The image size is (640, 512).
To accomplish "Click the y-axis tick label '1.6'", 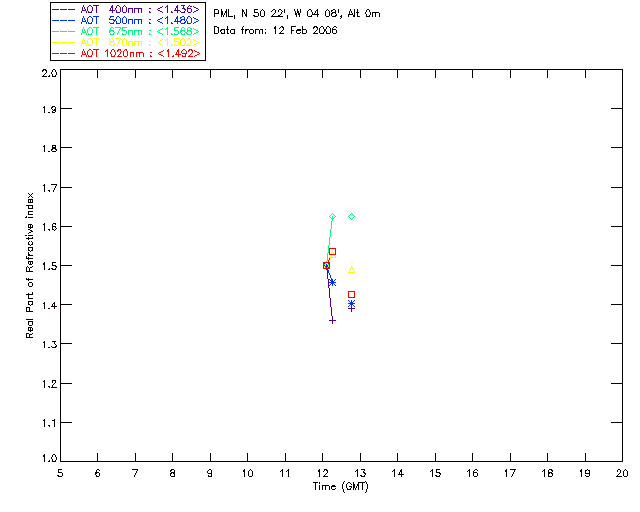I will 49,227.
